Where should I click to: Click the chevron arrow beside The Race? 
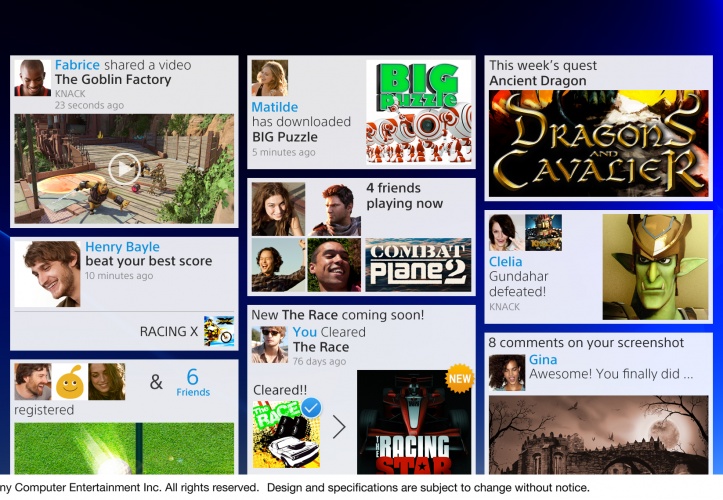tap(339, 427)
